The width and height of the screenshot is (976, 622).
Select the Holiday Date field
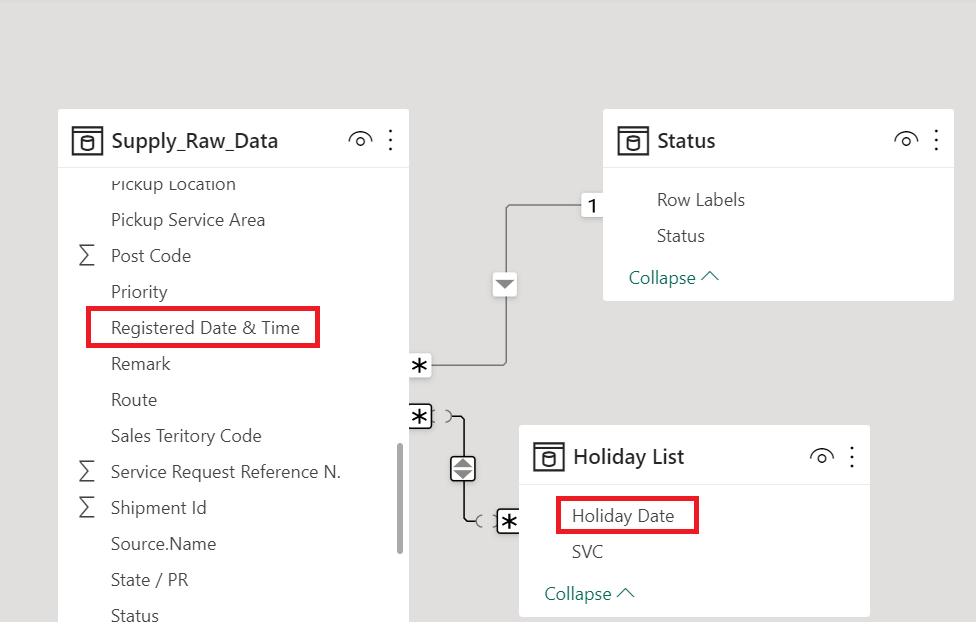tap(623, 516)
